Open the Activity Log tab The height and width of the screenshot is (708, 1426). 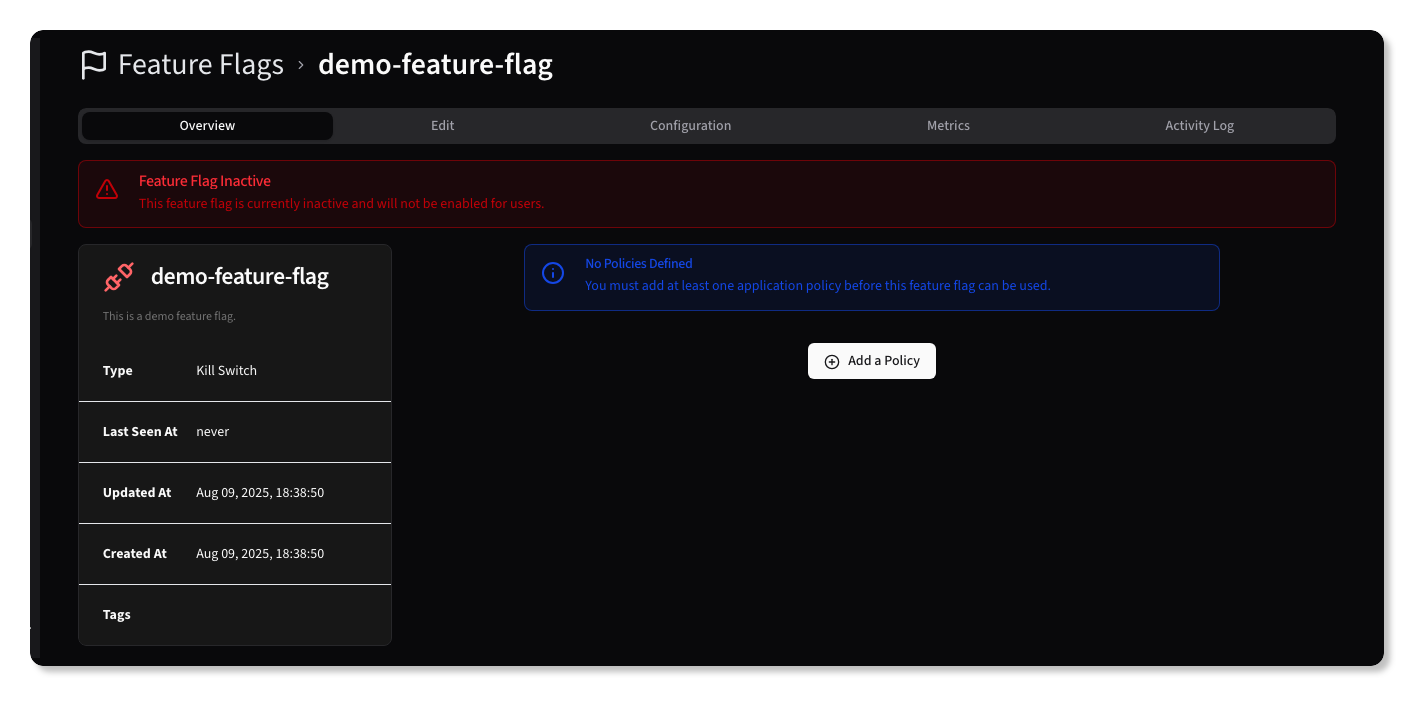pos(1199,126)
